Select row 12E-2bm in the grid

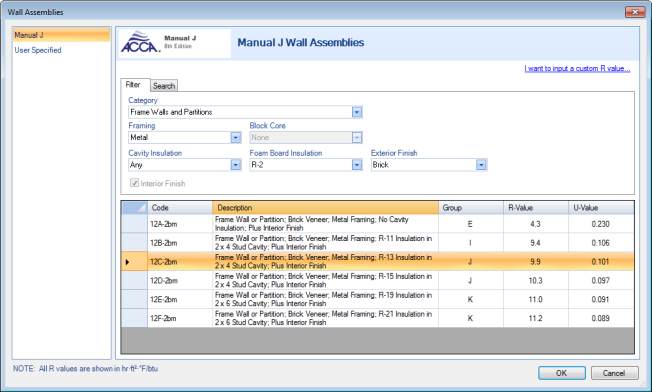pos(378,299)
